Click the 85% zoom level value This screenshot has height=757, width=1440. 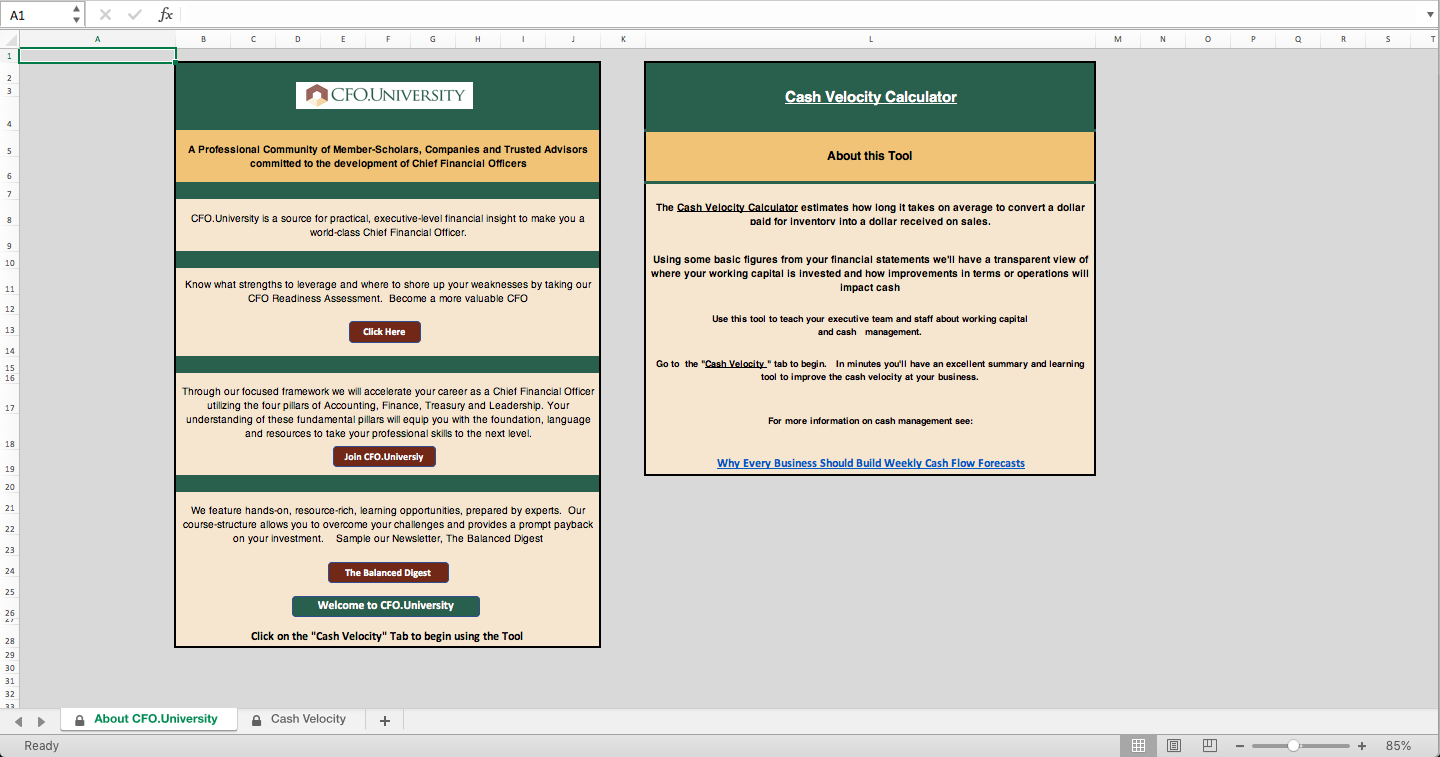(x=1398, y=746)
